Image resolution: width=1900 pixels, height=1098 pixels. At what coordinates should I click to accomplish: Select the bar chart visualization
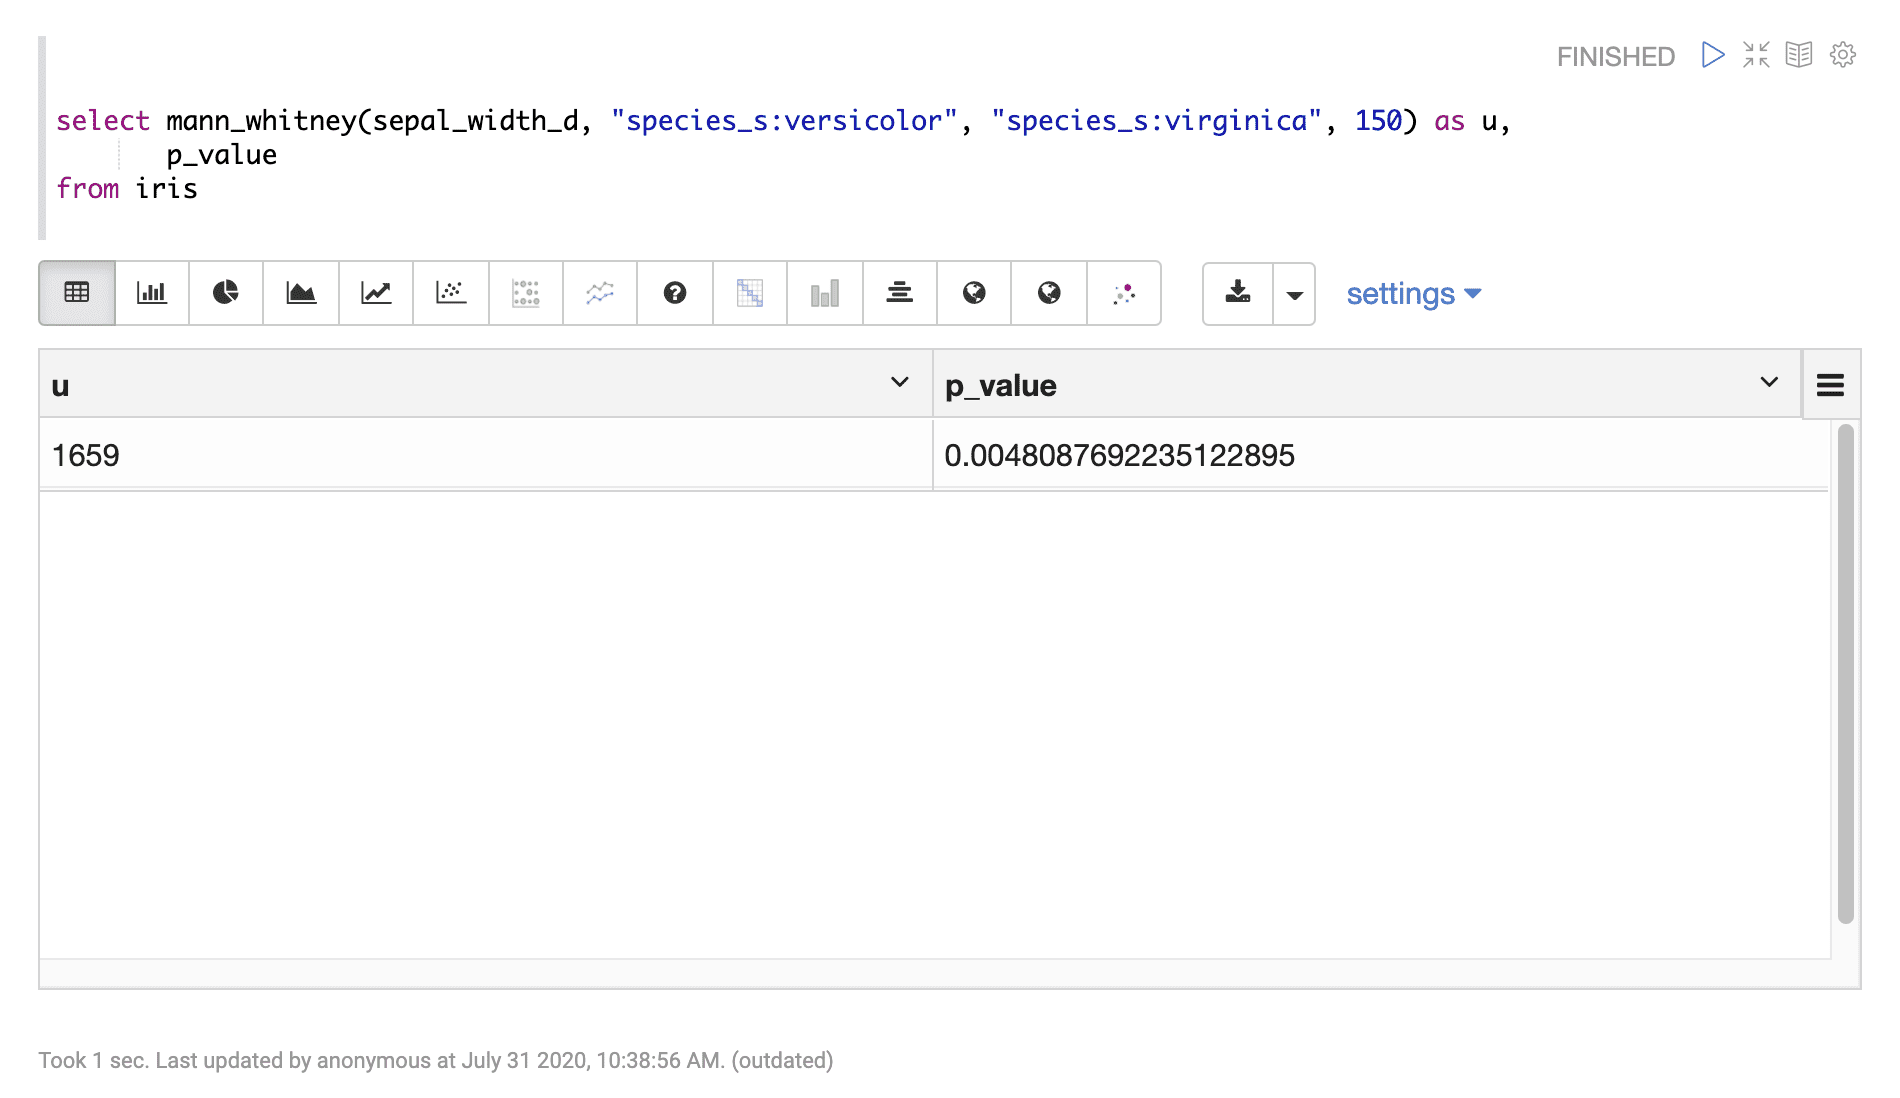pos(152,293)
